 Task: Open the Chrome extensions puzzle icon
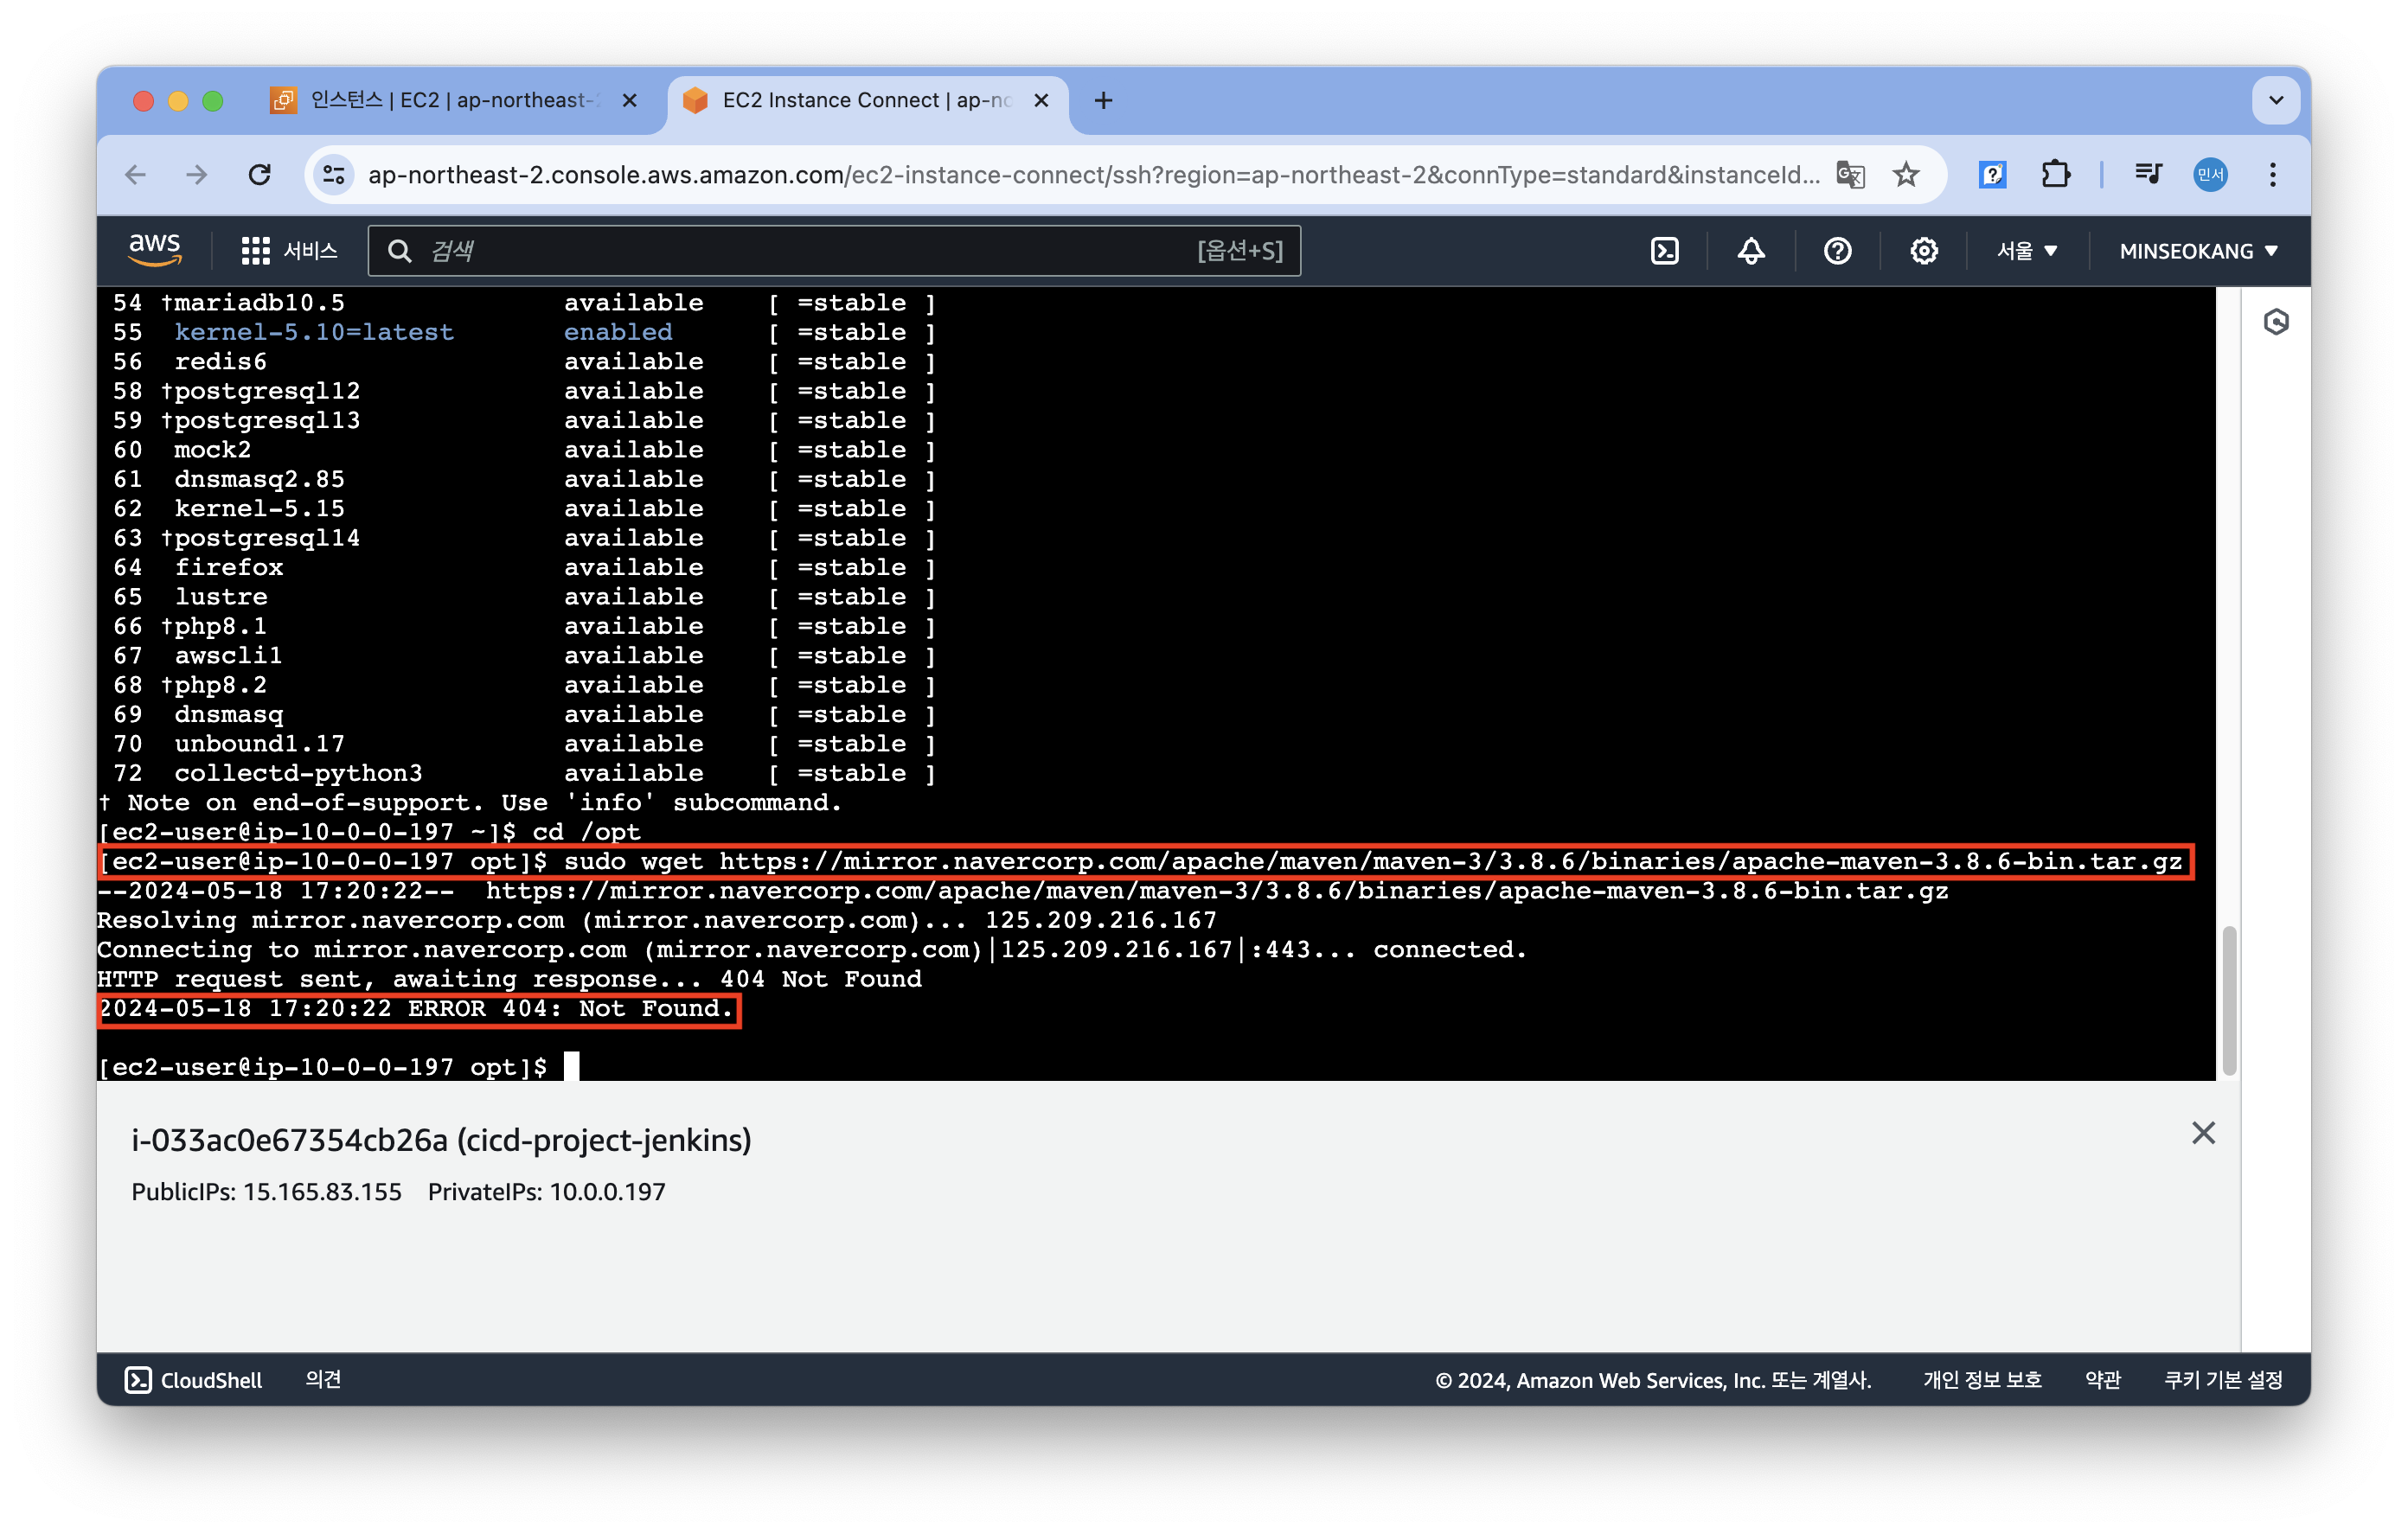click(x=2055, y=175)
